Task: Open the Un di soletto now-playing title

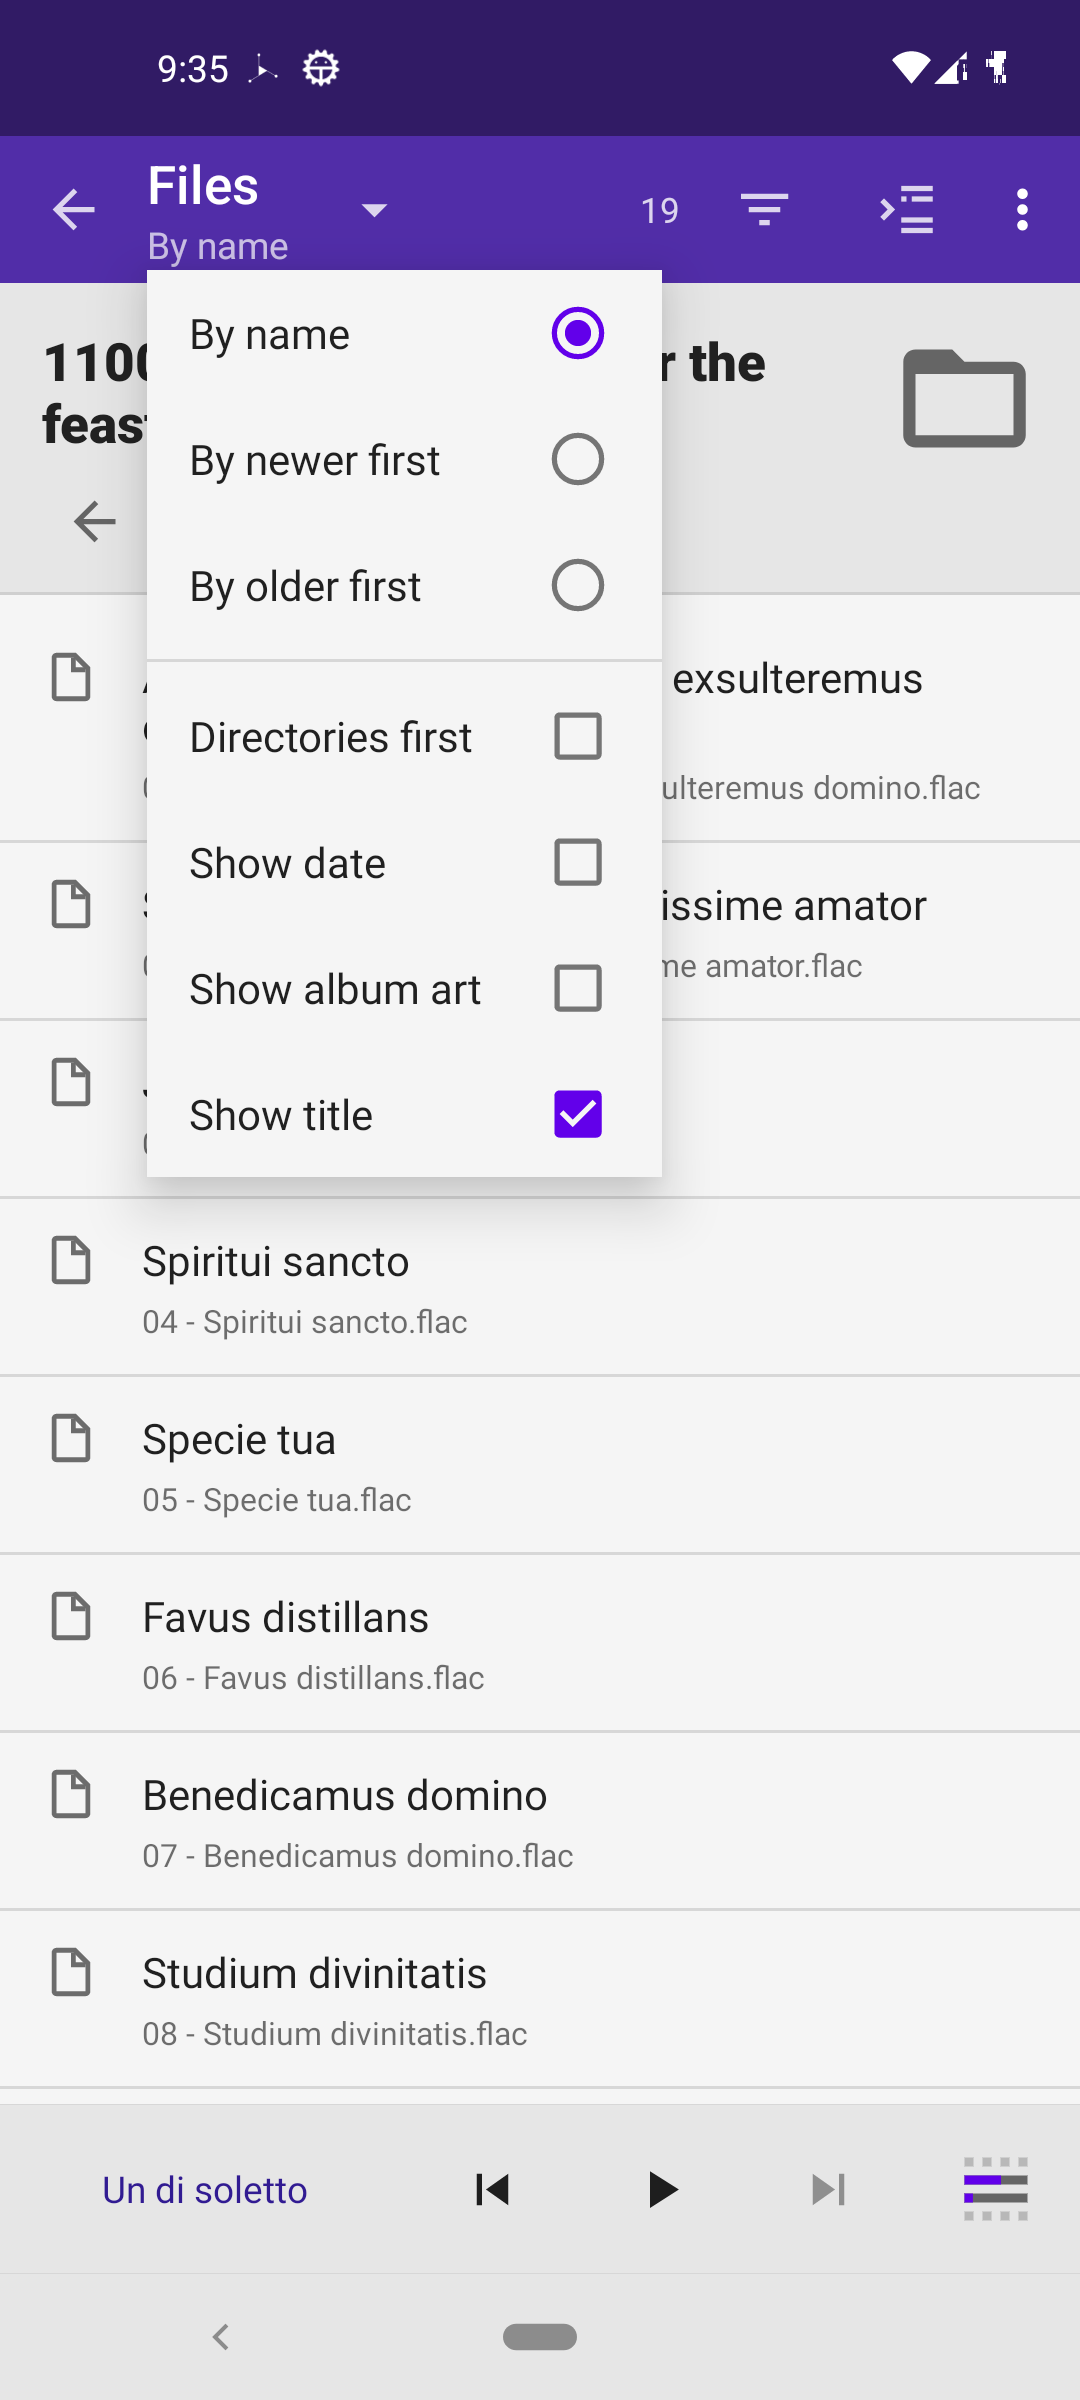Action: coord(205,2190)
